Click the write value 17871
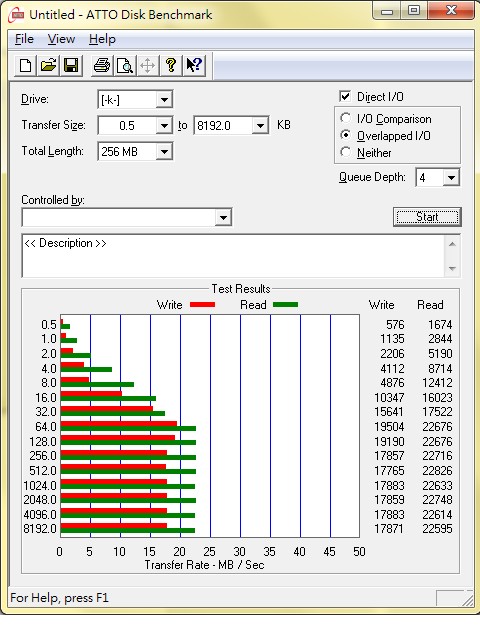 pyautogui.click(x=389, y=529)
